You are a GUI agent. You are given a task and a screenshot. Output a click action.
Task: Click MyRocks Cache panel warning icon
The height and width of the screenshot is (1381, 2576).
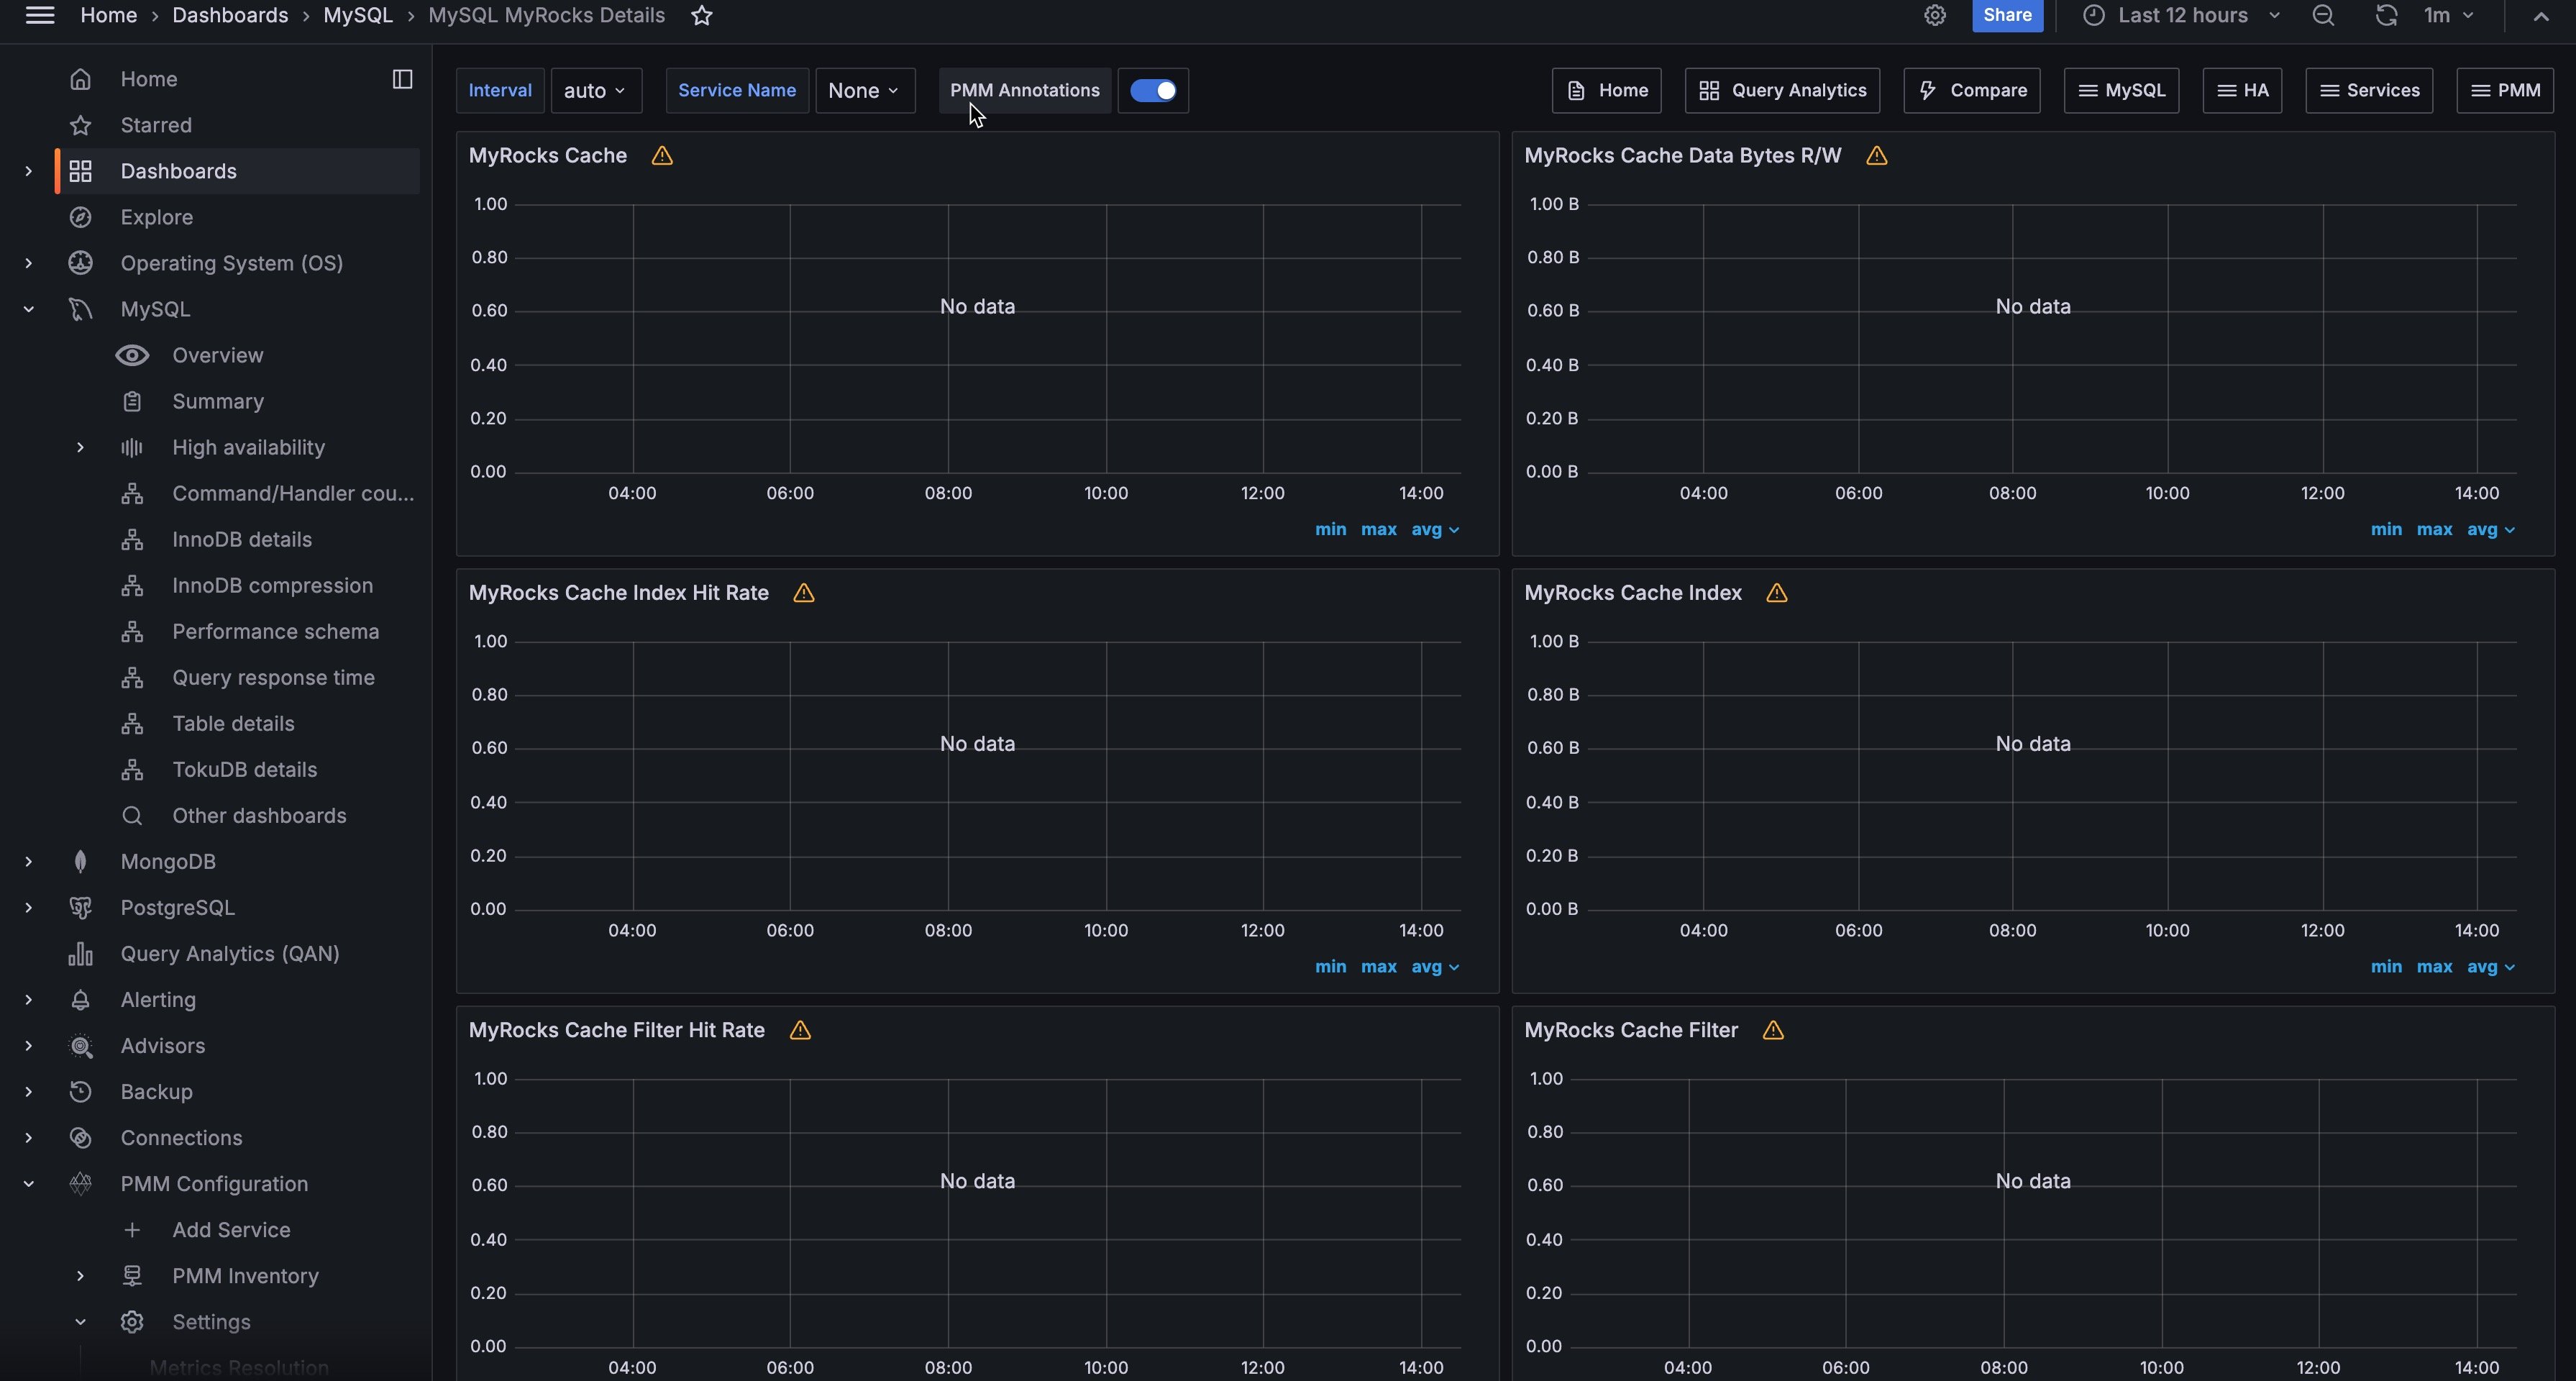(x=662, y=156)
